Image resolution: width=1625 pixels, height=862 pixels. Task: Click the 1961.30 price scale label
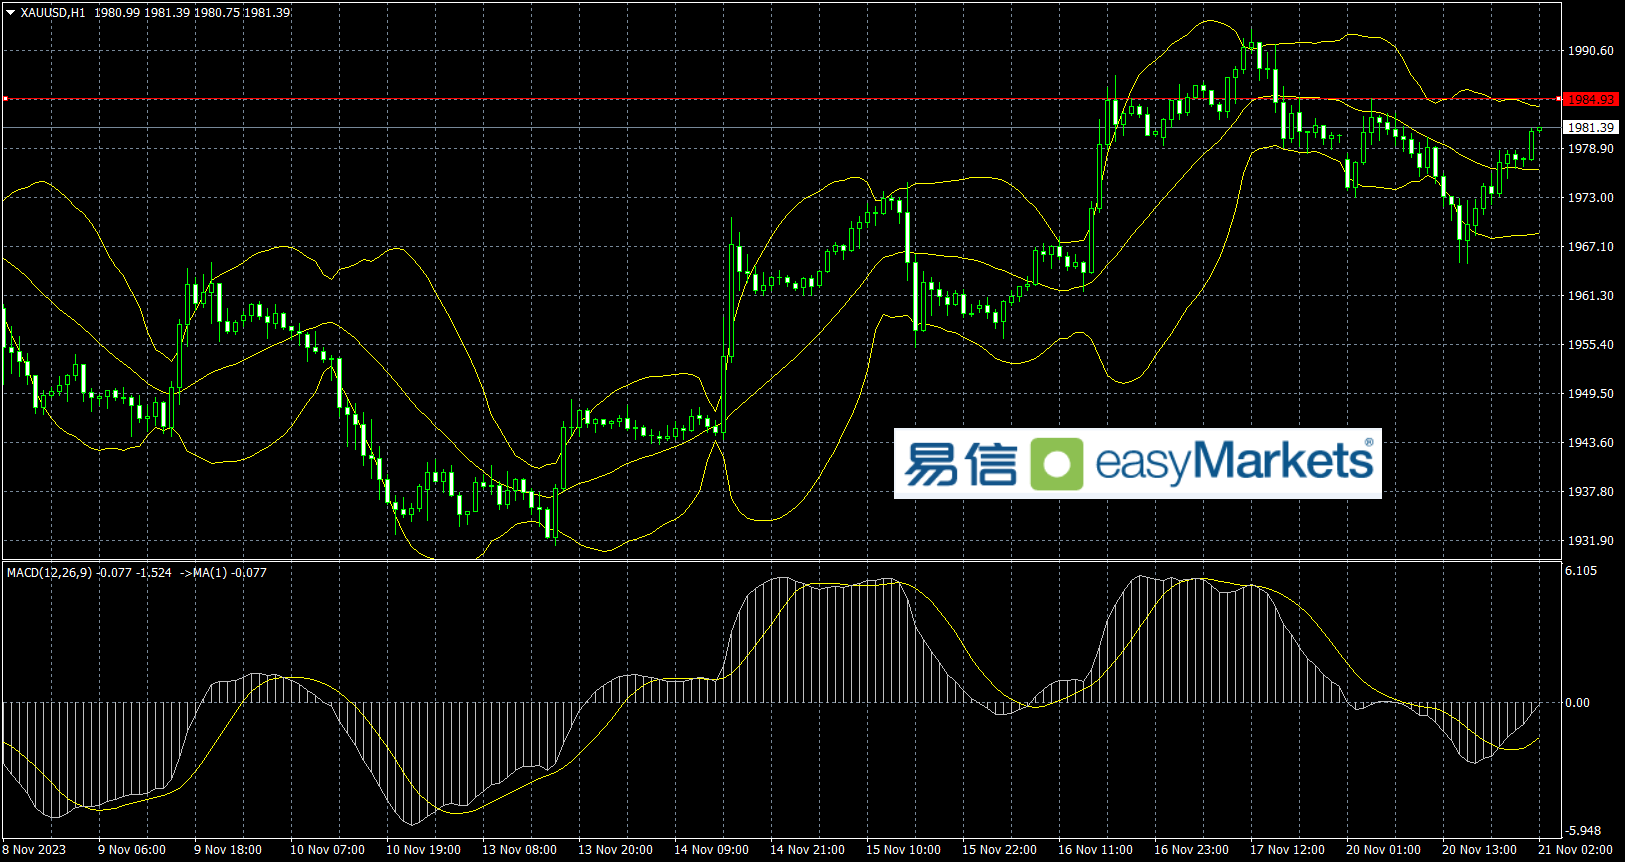click(1590, 295)
